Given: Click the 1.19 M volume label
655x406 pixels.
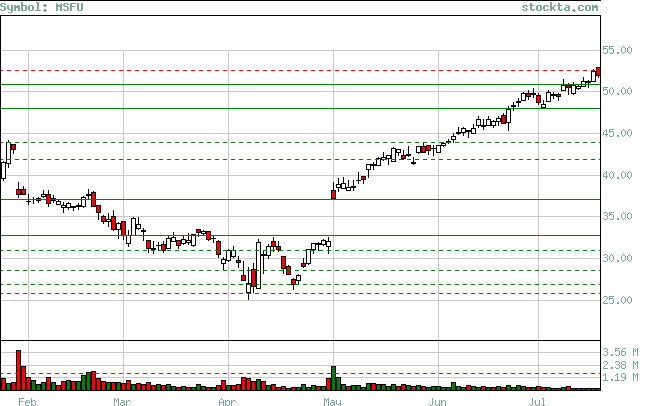Looking at the screenshot, I should (x=620, y=377).
